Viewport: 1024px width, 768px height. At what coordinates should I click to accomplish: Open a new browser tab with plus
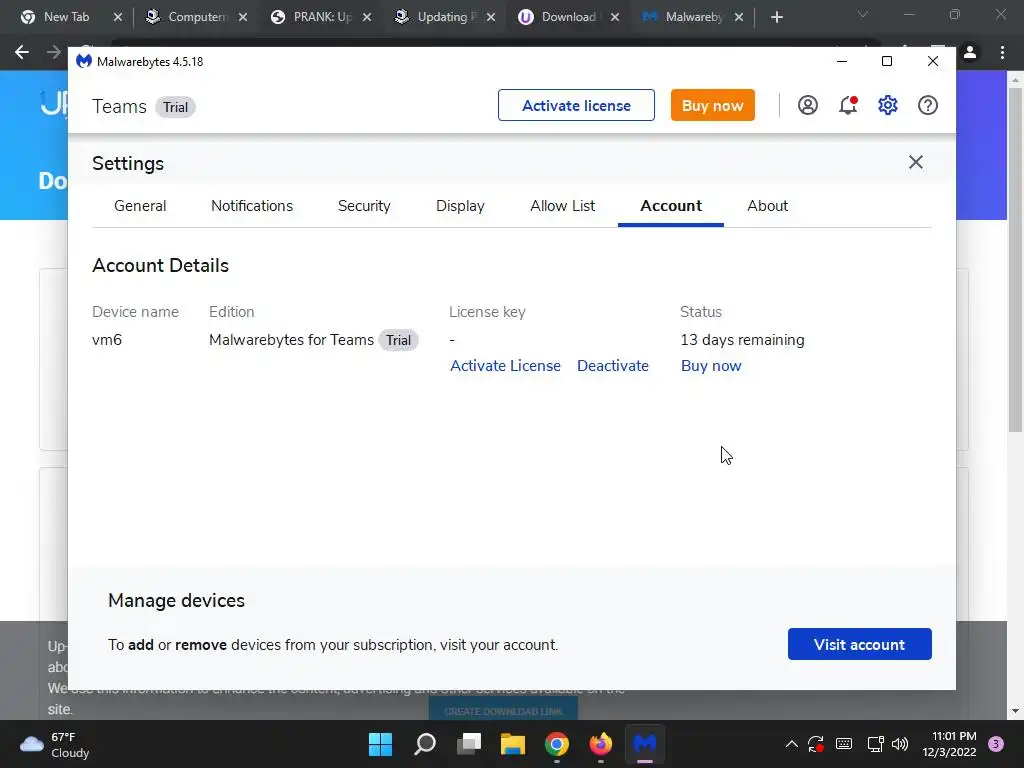[776, 17]
